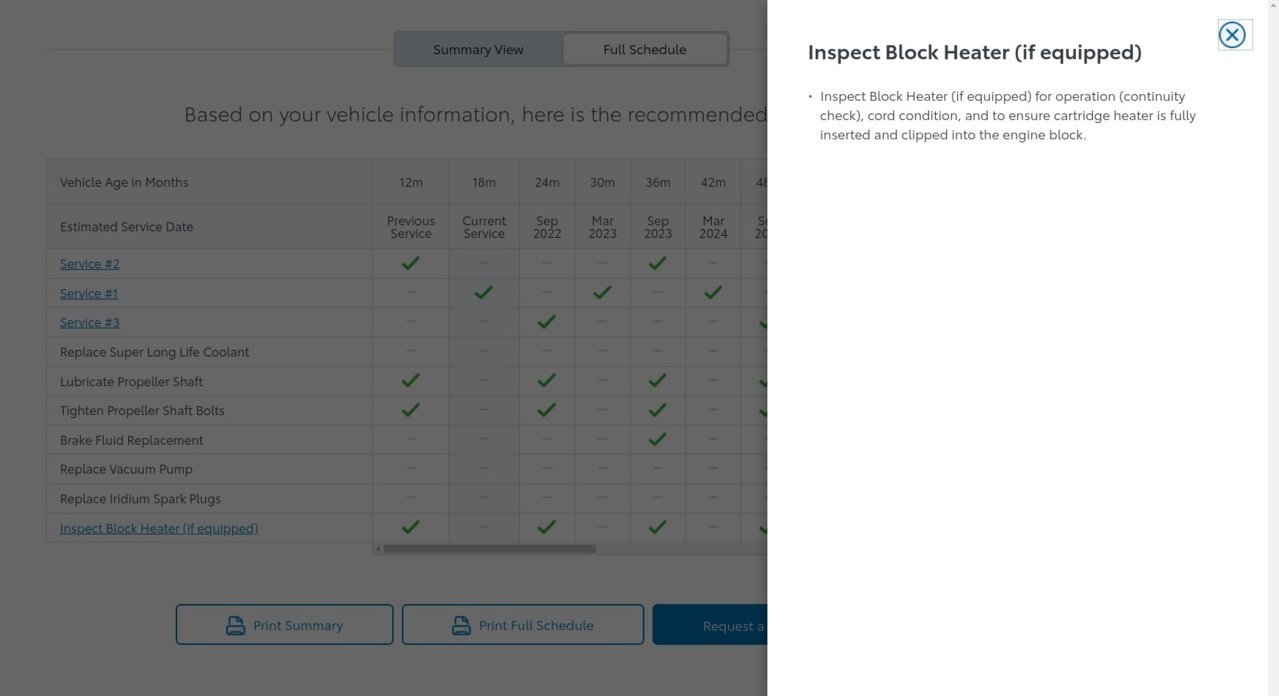Click the Service #1 checkmark under 18m
The width and height of the screenshot is (1279, 696).
(x=484, y=292)
